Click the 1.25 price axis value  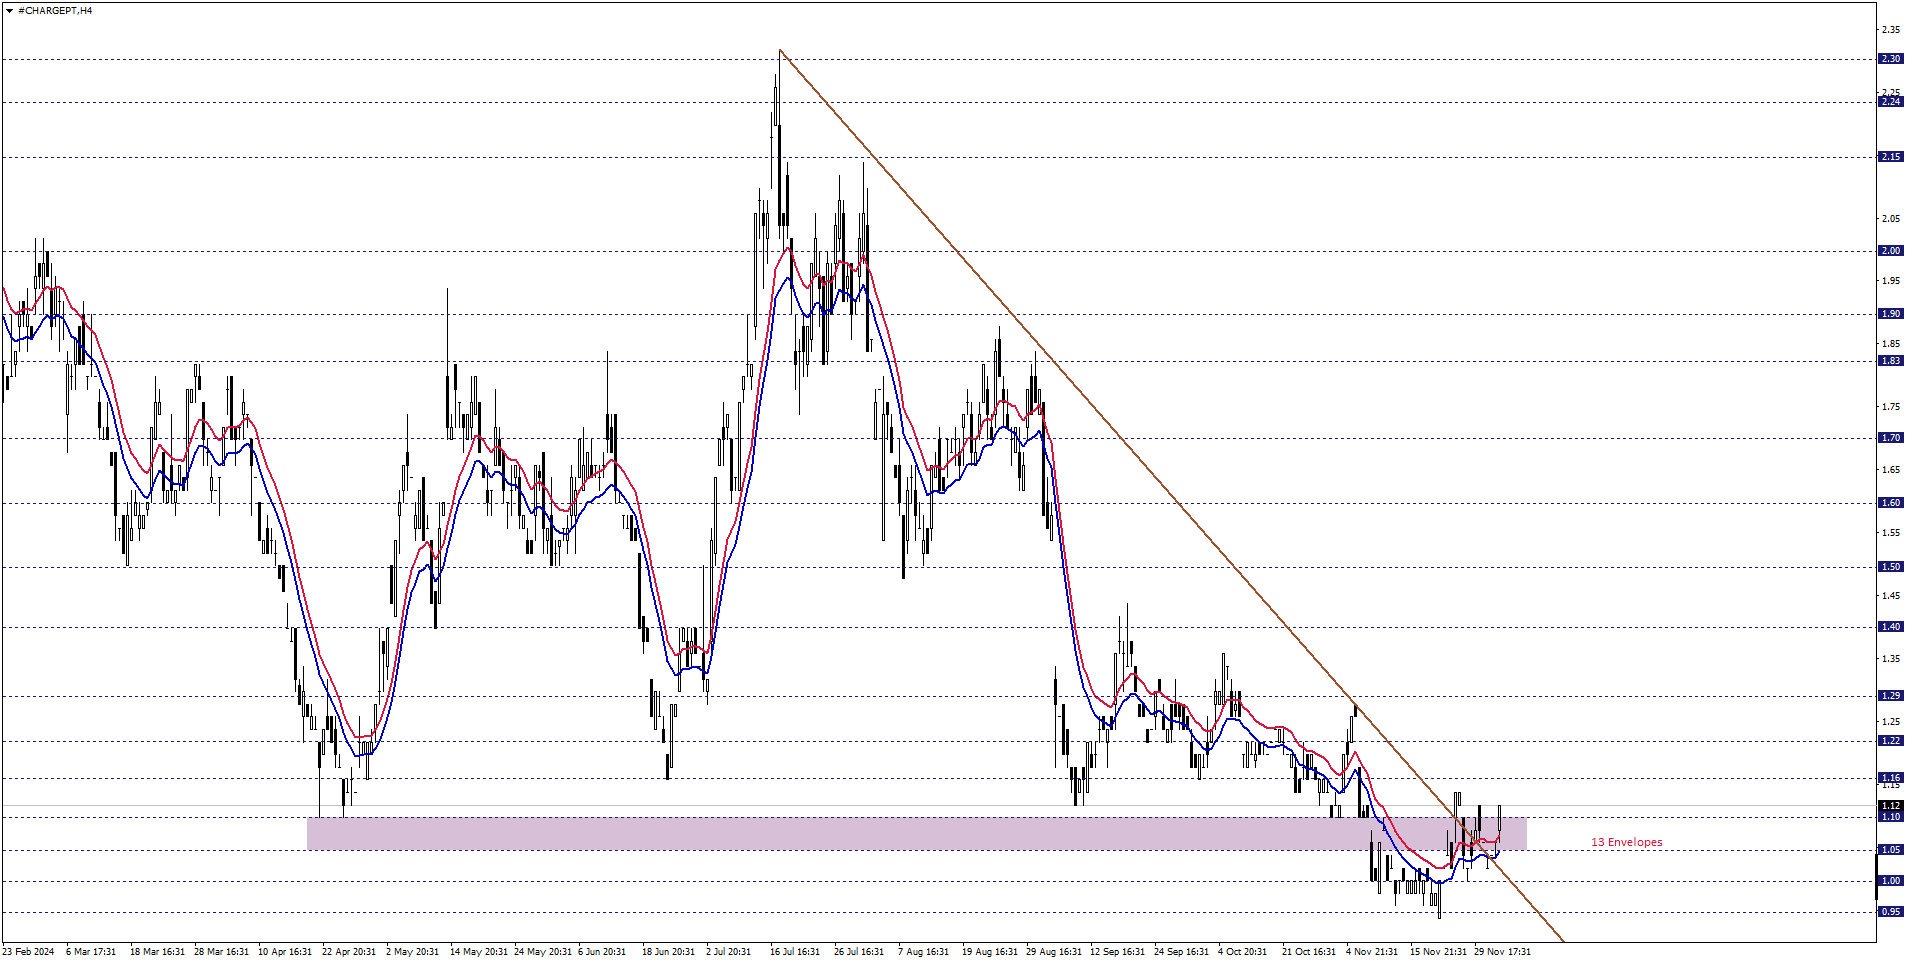pos(1890,722)
